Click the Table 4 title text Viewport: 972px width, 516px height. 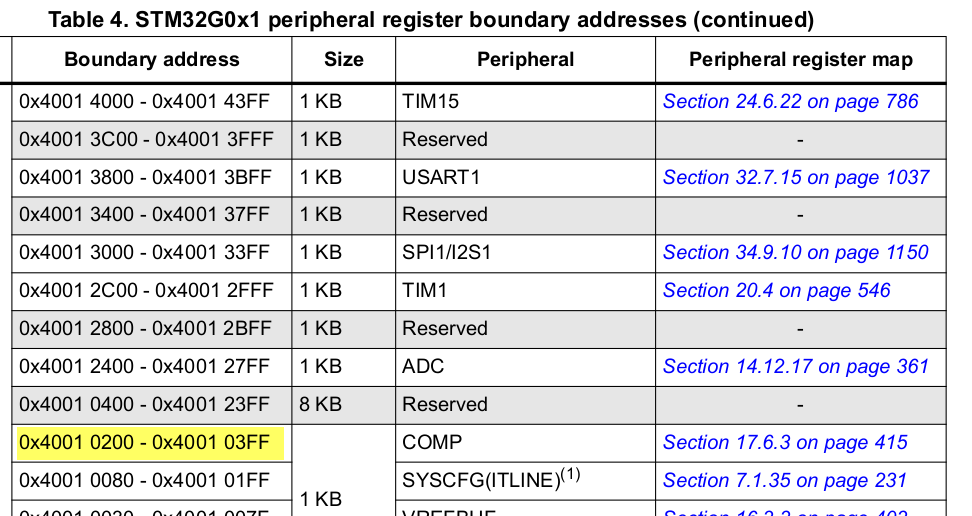tap(431, 20)
